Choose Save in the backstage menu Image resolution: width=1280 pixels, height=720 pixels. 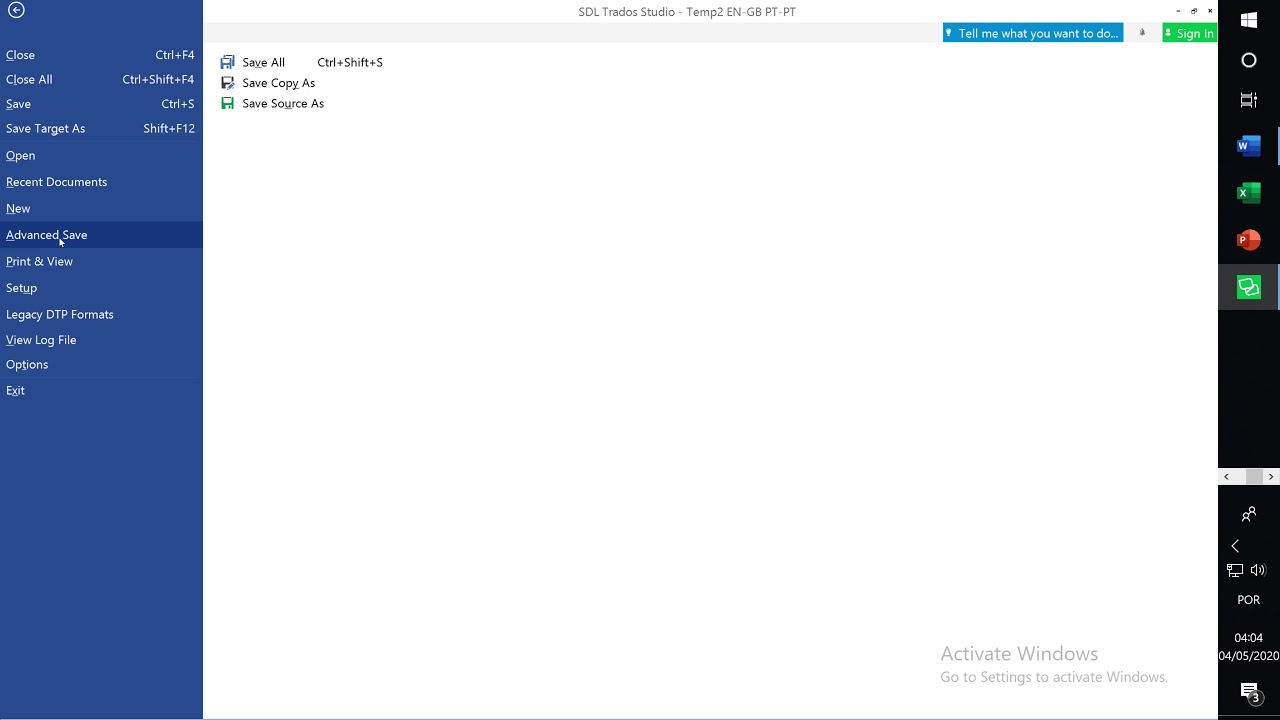(100, 104)
